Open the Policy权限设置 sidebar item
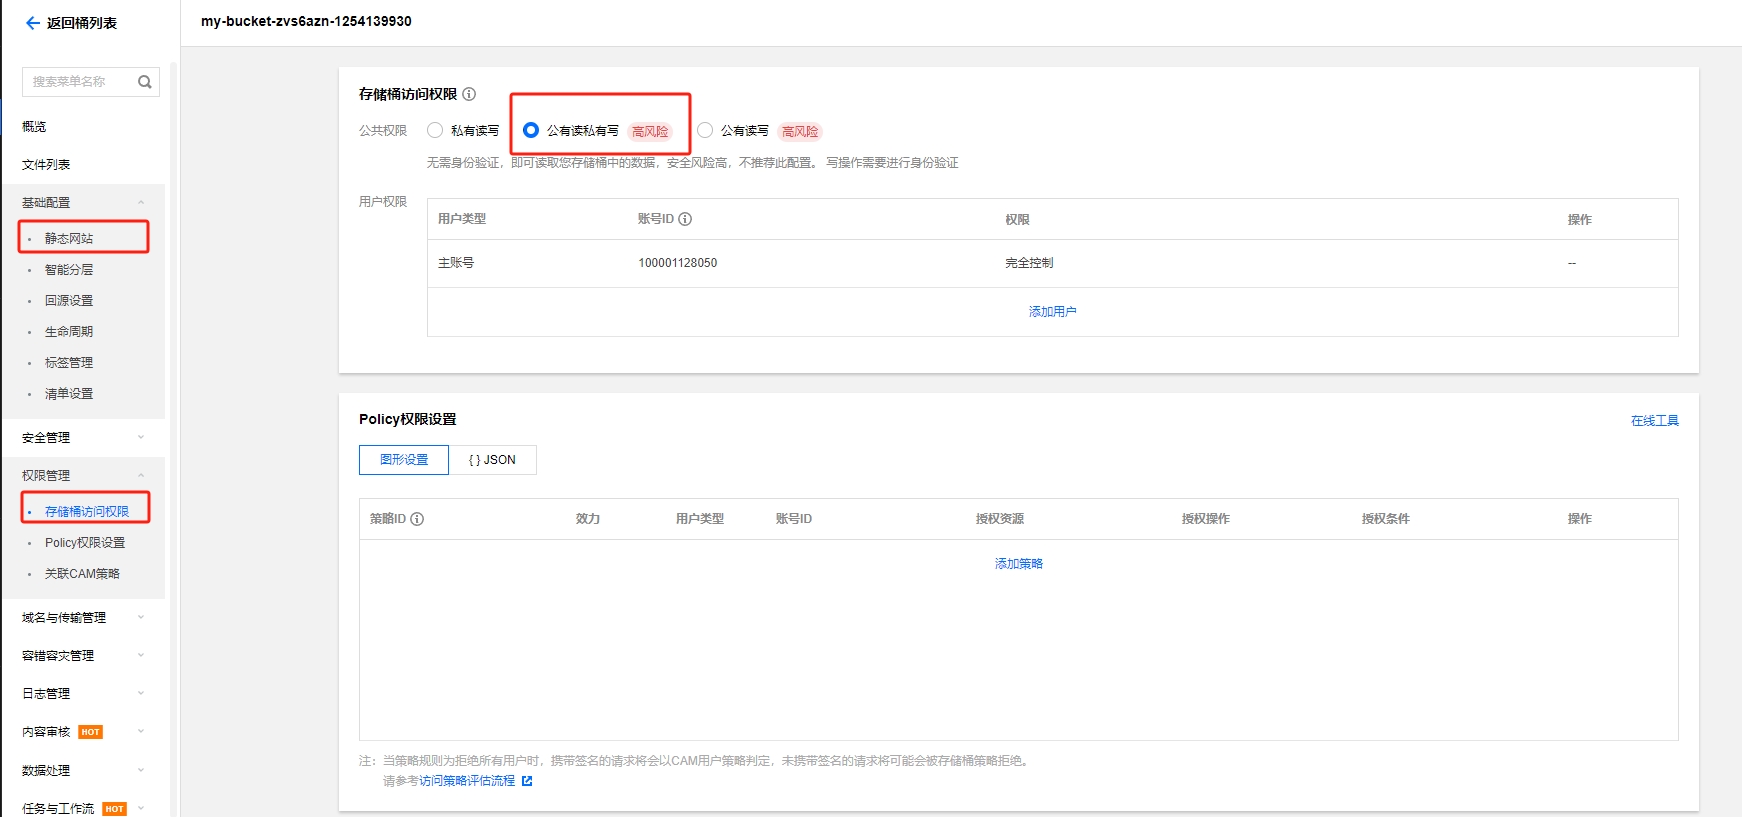The height and width of the screenshot is (817, 1742). (x=85, y=543)
